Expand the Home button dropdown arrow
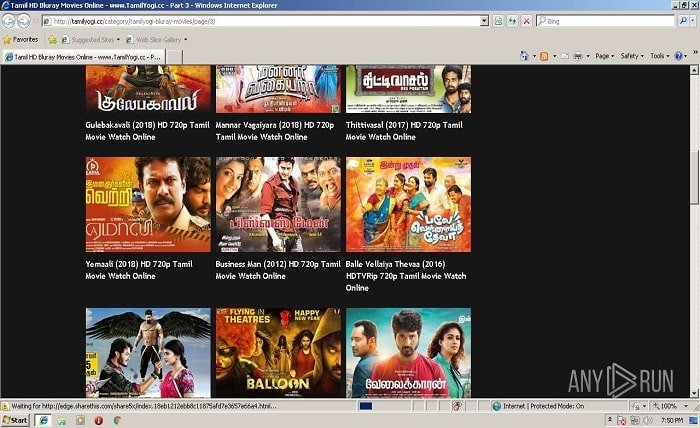This screenshot has height=428, width=700. point(534,56)
